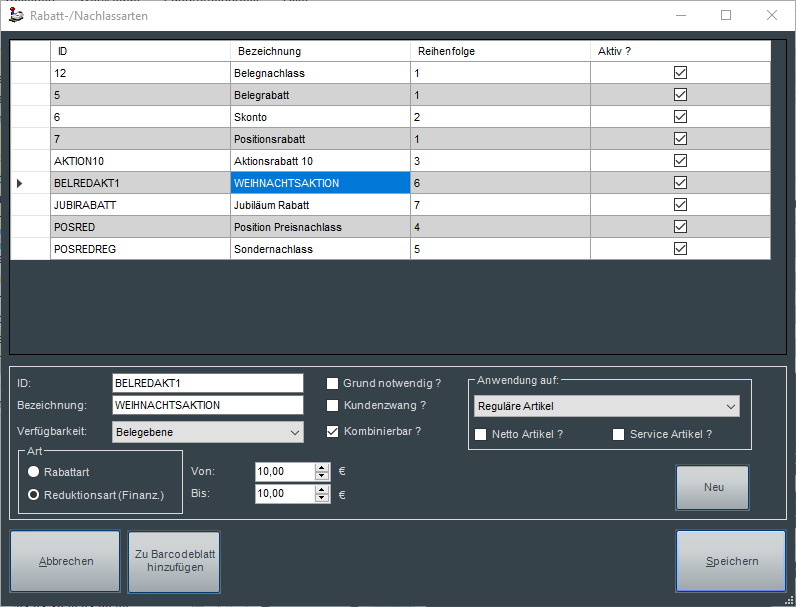796x607 pixels.
Task: Toggle the Aktiv checkbox for Skonto row
Action: point(681,117)
